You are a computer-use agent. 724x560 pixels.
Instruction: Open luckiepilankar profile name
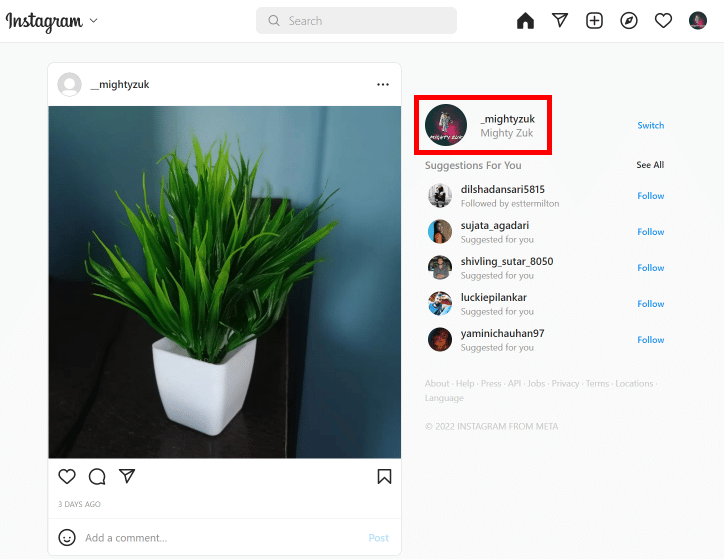coord(494,297)
